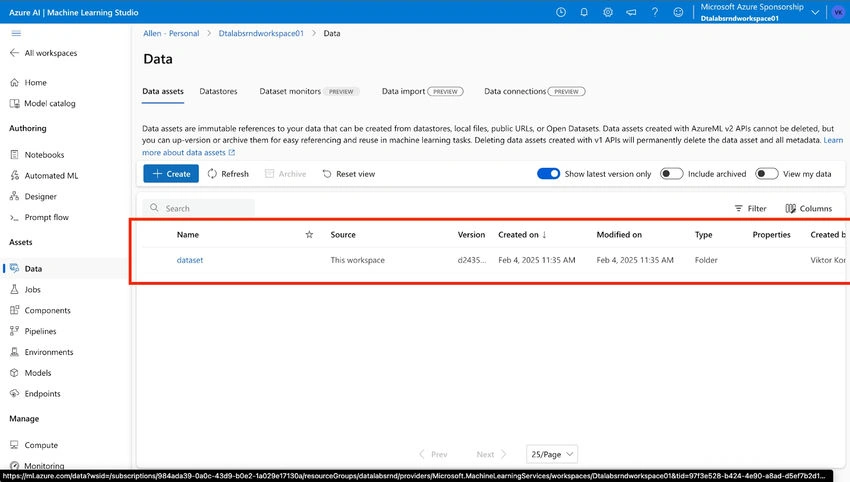Click the Create button
850x482 pixels.
[171, 173]
